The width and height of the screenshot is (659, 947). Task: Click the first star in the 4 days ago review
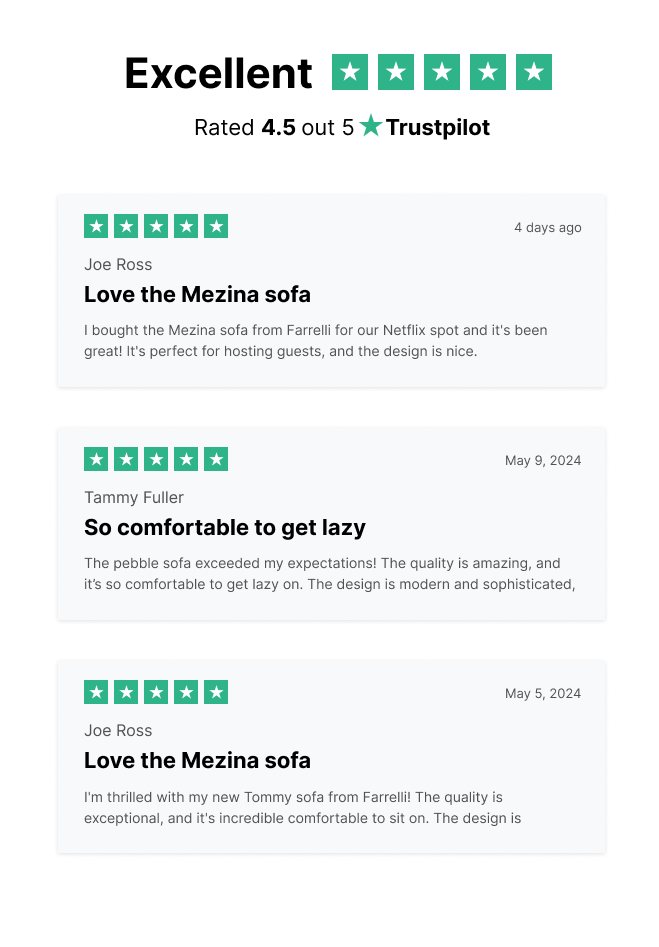point(96,226)
